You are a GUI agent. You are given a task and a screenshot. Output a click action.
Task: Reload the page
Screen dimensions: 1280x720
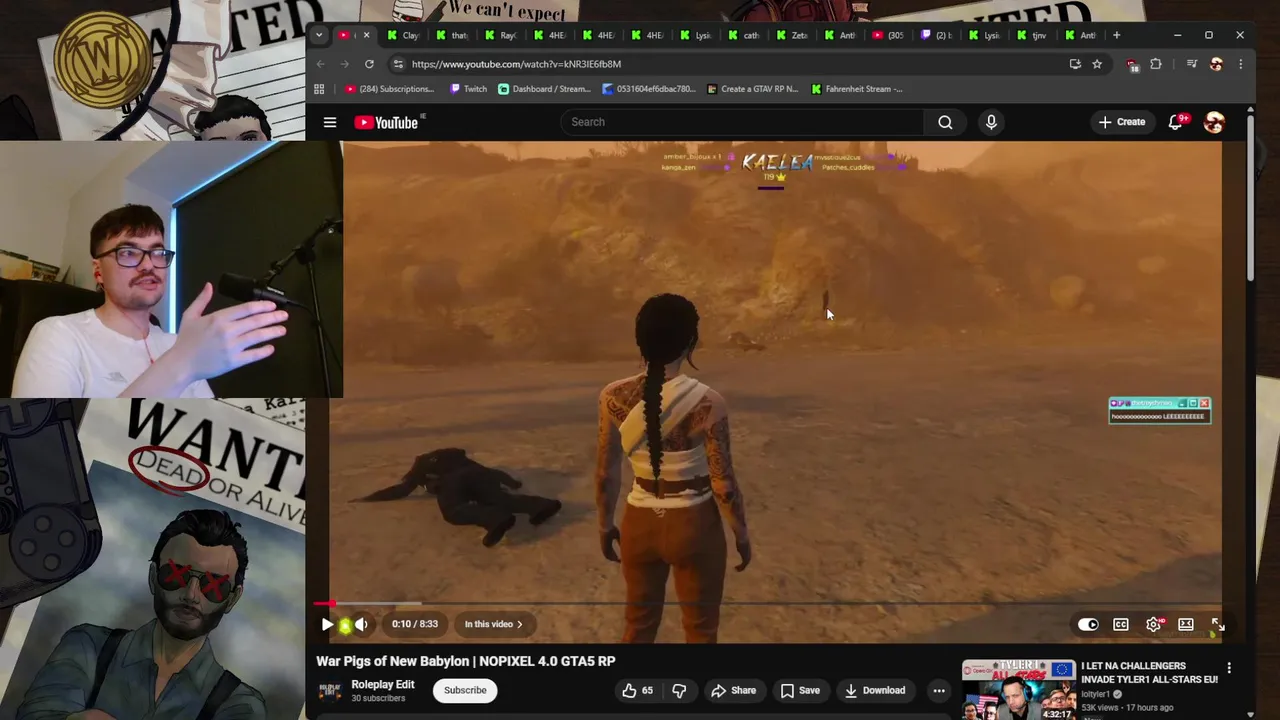[369, 64]
